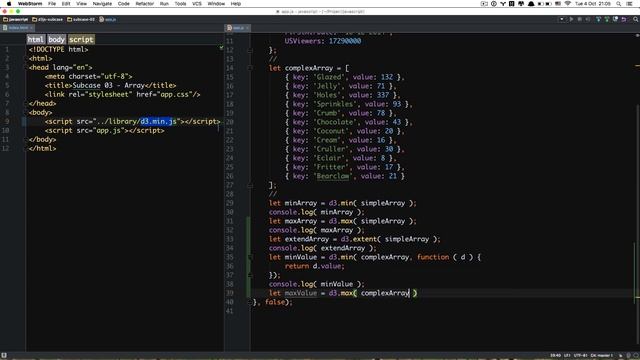This screenshot has width=640, height=360.
Task: Open the Navigate menu
Action: click(102, 4)
